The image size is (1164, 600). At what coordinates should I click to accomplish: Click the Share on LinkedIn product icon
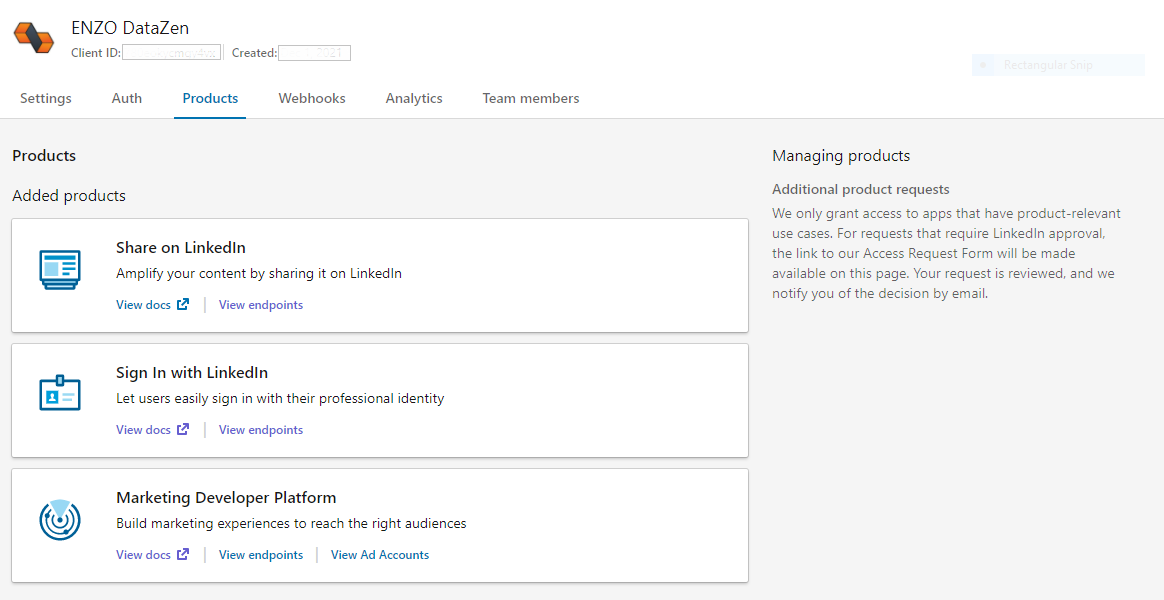click(x=59, y=270)
